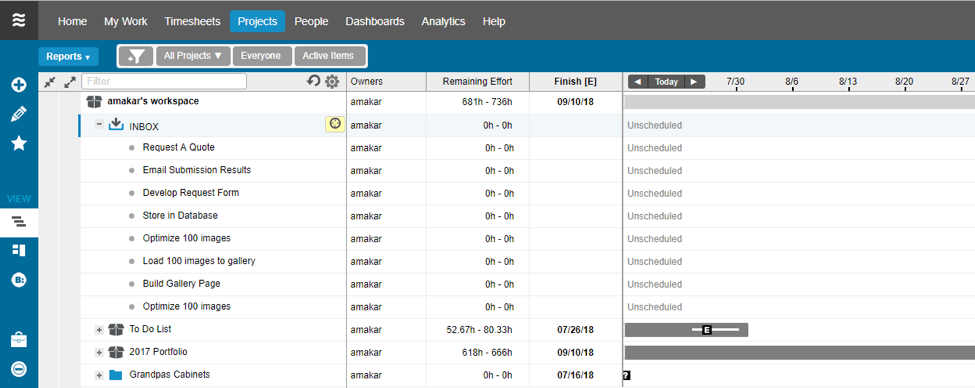Click the Remaining Effort column header
The image size is (975, 388).
(478, 81)
